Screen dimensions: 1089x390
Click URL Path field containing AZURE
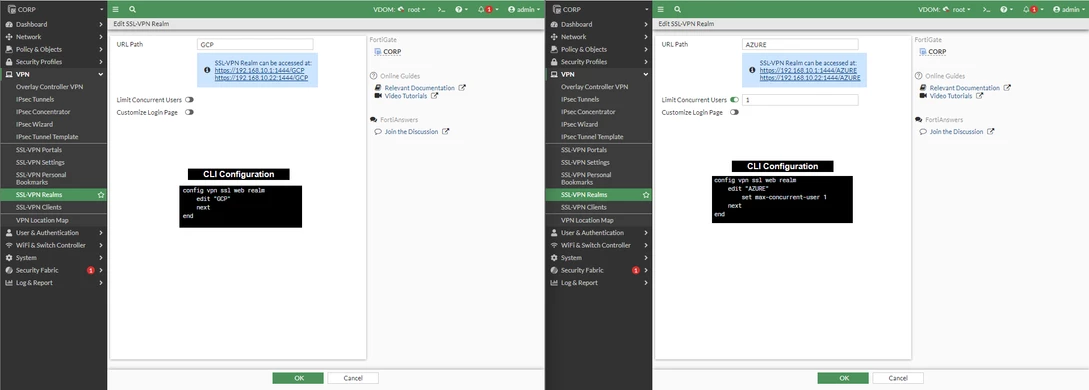(800, 44)
